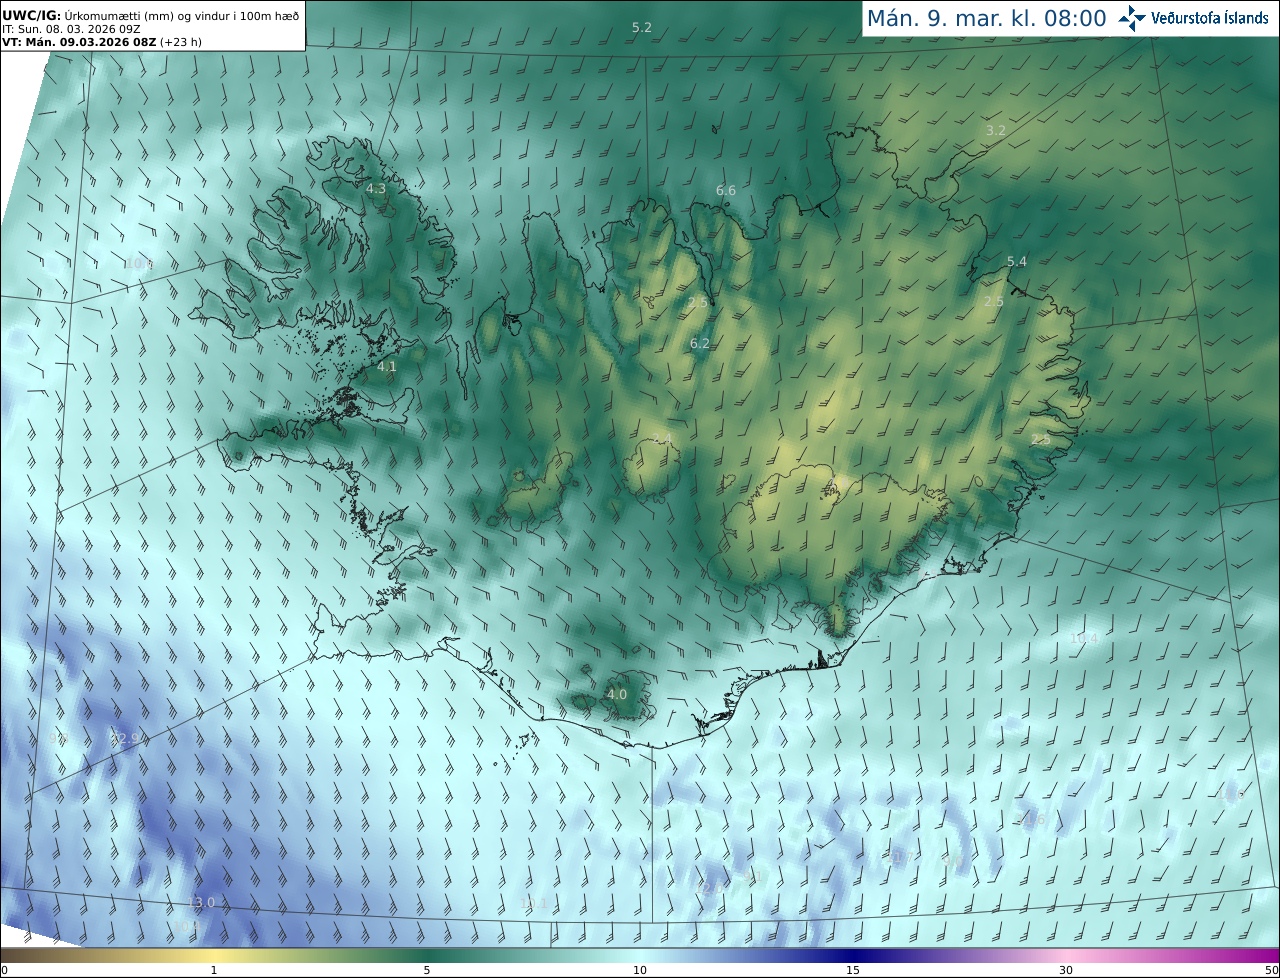1280x978 pixels.
Task: Click the 4.1 value near Breiðafjörður
Action: point(387,367)
